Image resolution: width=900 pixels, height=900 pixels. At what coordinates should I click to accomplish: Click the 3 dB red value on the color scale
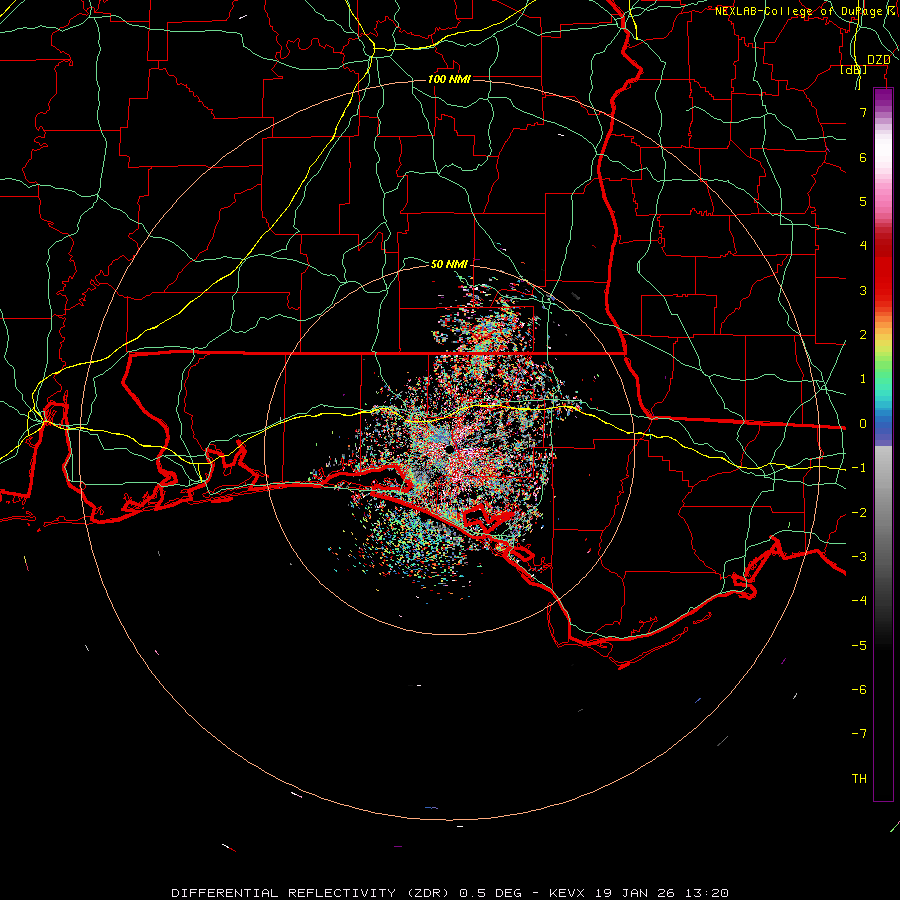(x=863, y=290)
